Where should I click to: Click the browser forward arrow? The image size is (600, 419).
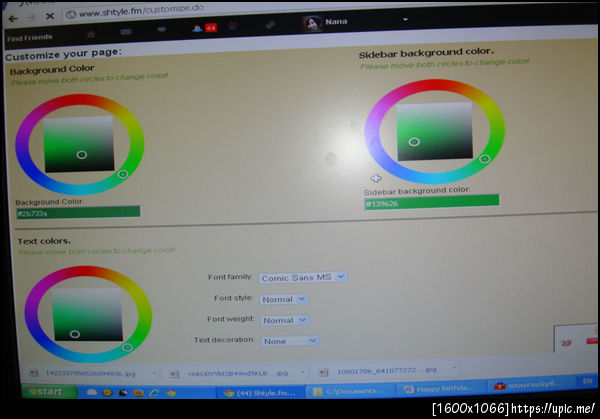31,17
